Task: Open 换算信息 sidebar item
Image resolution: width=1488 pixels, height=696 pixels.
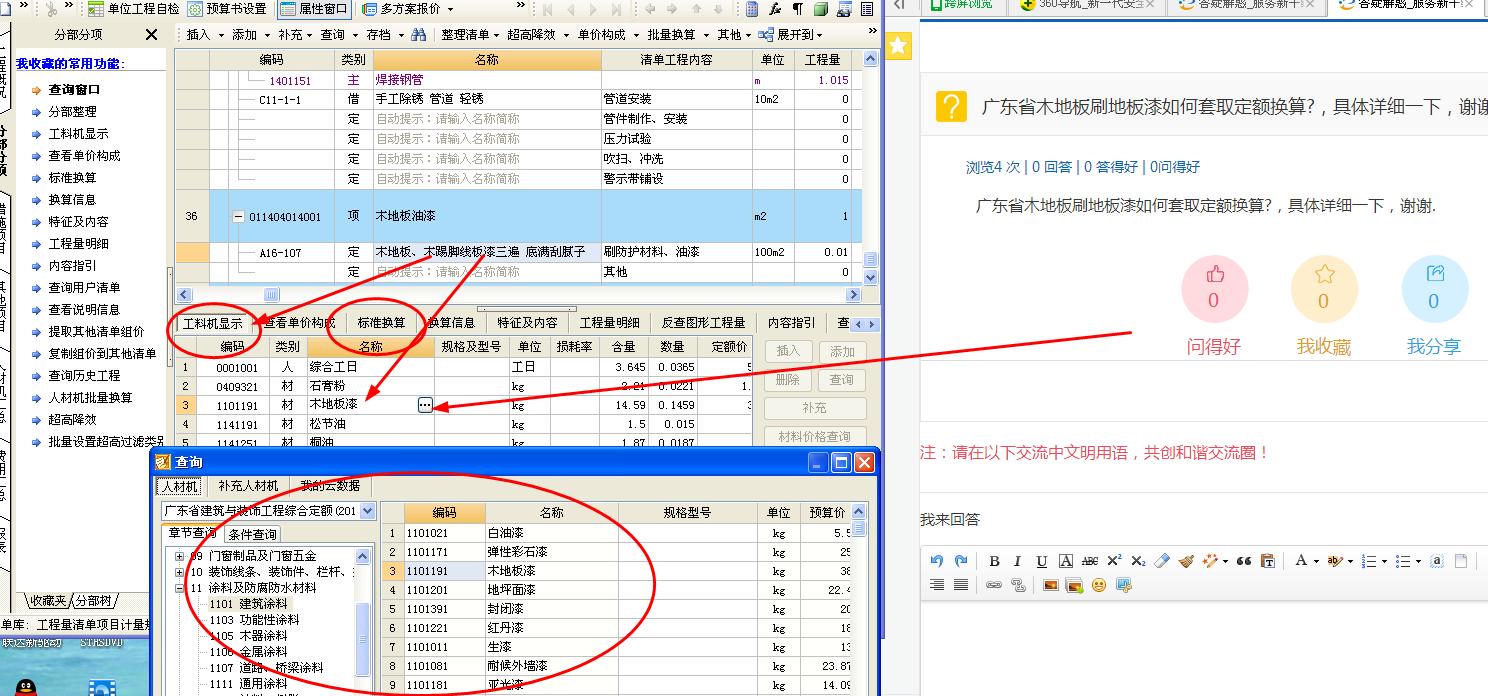Action: (72, 200)
